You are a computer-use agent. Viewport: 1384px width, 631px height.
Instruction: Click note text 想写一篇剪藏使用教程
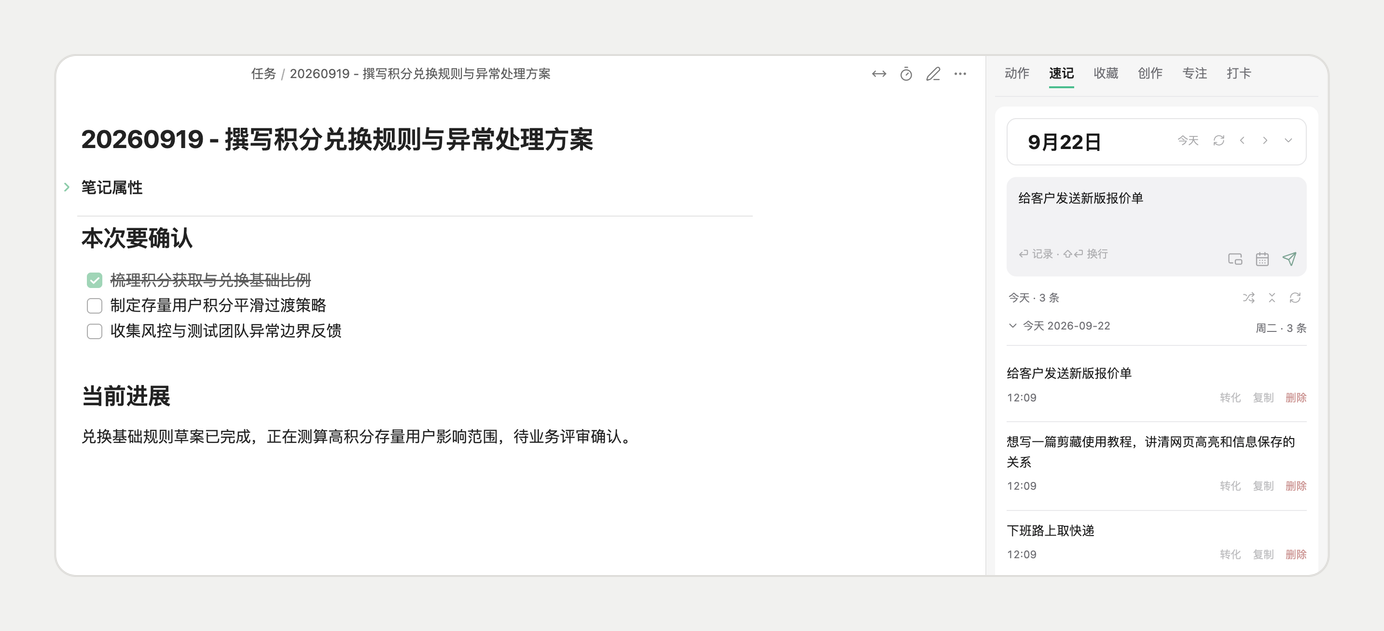[x=1151, y=452]
